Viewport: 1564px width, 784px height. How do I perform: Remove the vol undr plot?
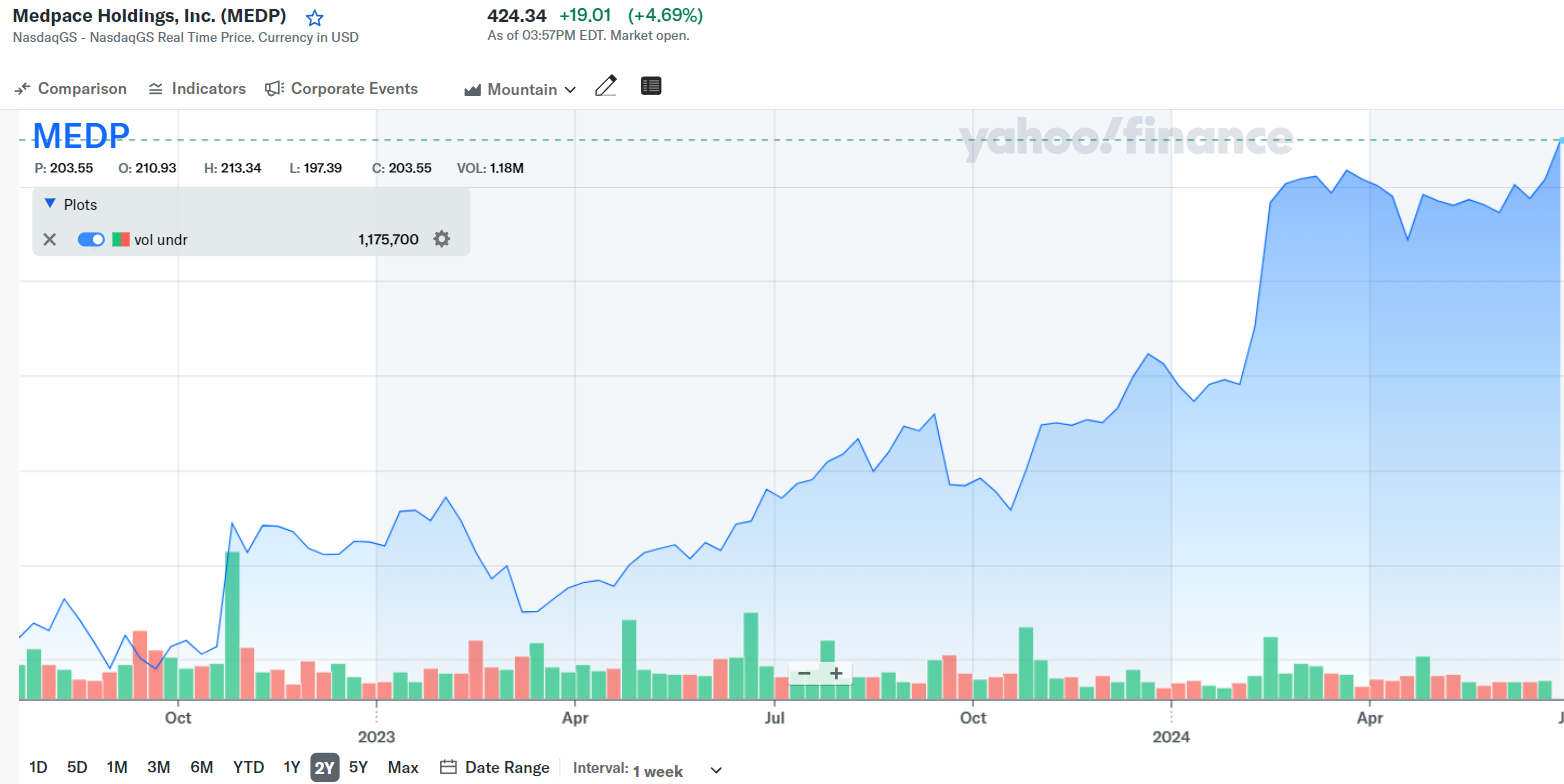(50, 239)
